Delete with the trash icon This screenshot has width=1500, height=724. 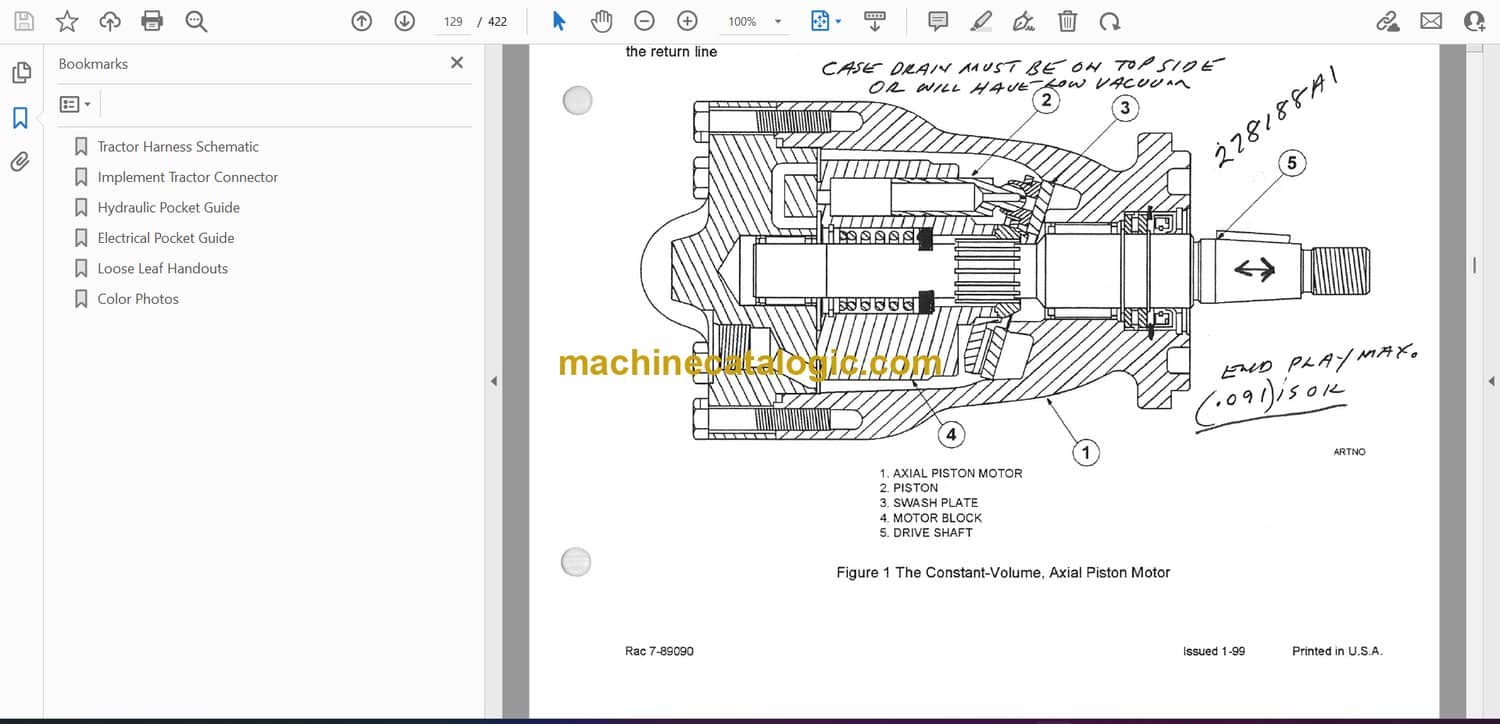tap(1067, 21)
